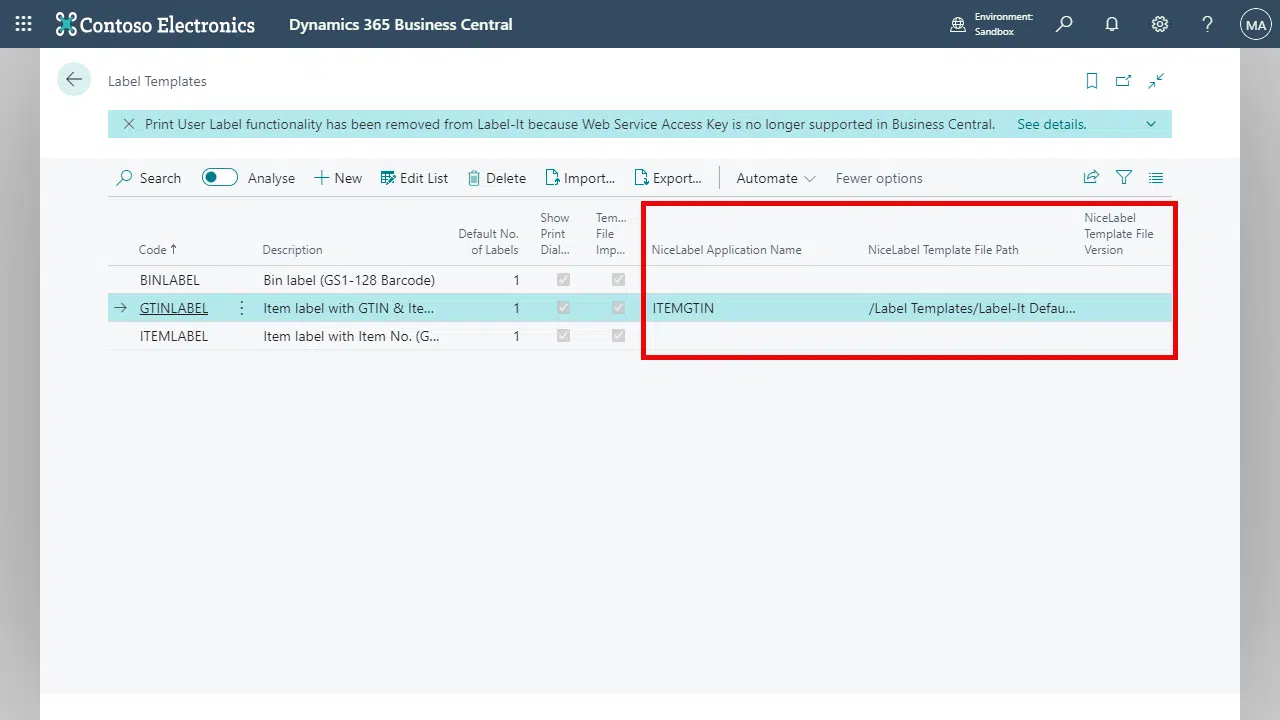Open the app launcher waffle menu

[x=23, y=24]
